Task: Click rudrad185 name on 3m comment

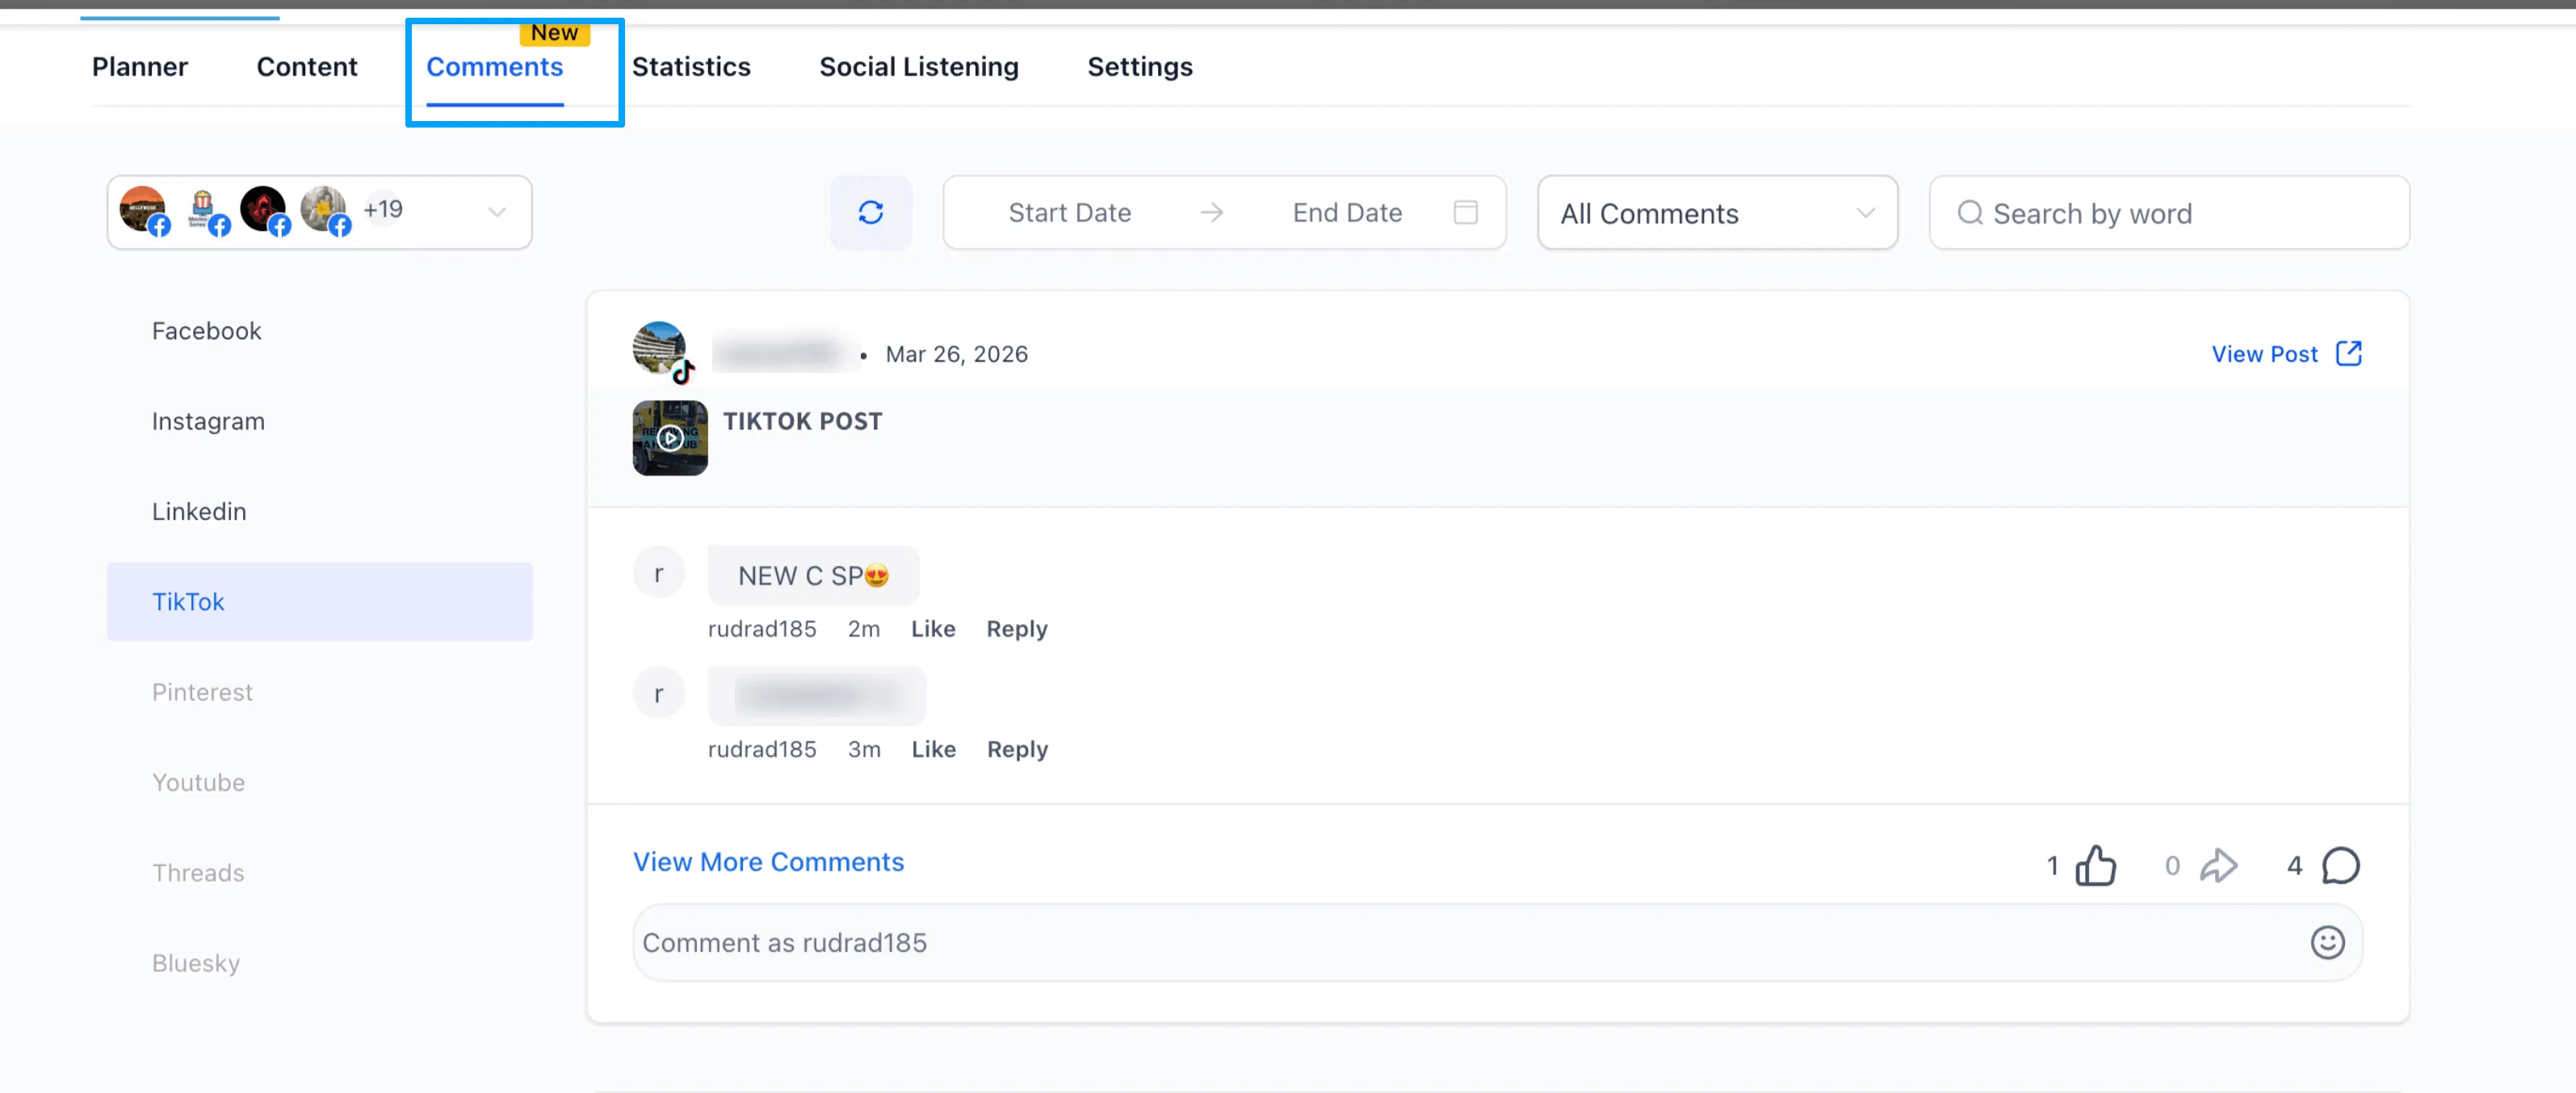Action: click(762, 748)
